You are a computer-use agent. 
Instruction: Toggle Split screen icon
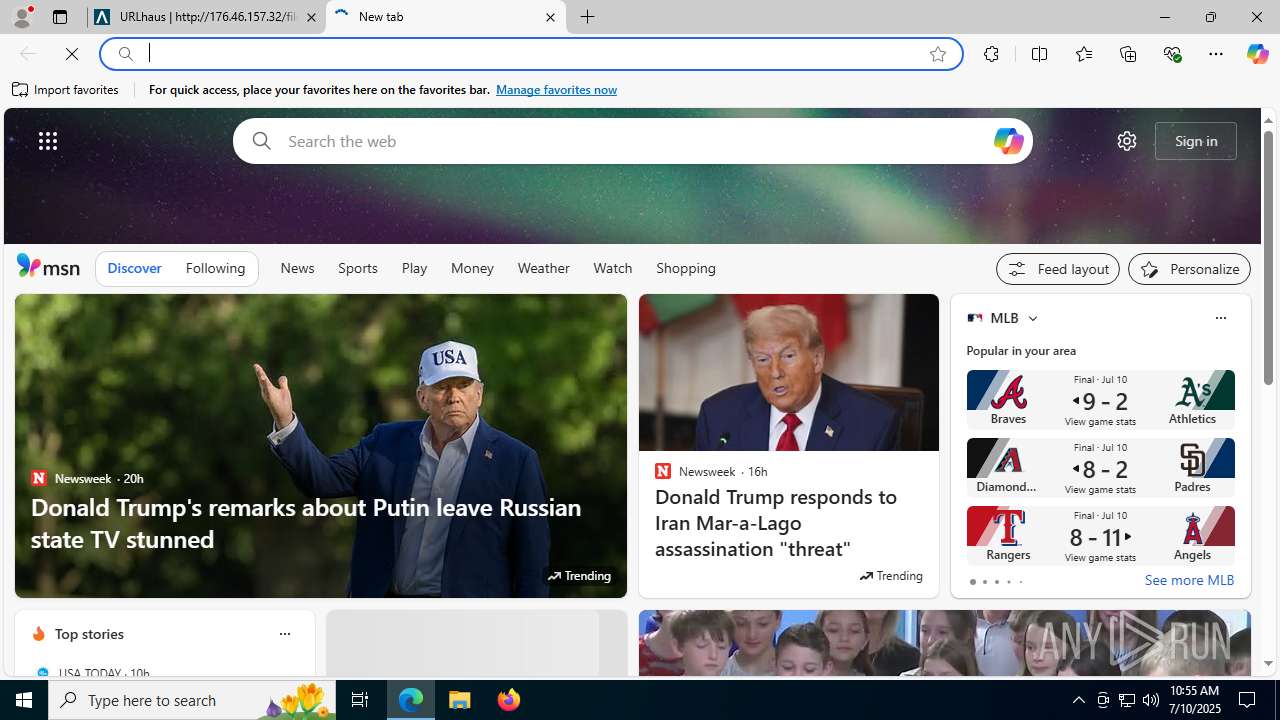click(1039, 54)
